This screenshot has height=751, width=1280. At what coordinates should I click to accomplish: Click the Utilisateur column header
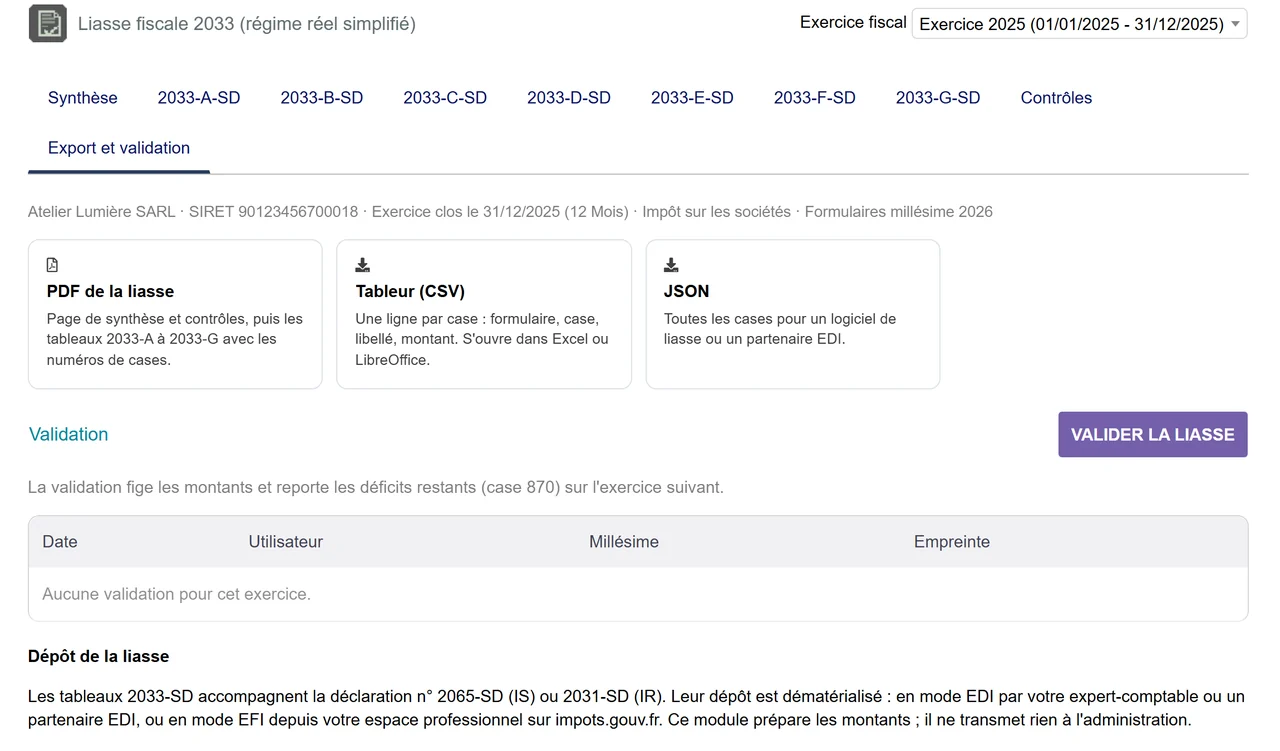tap(286, 542)
